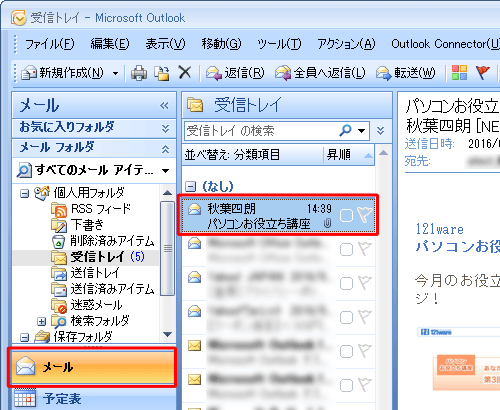The height and width of the screenshot is (410, 500).
Task: Collapse the メール フォルダ section
Action: coord(165,149)
